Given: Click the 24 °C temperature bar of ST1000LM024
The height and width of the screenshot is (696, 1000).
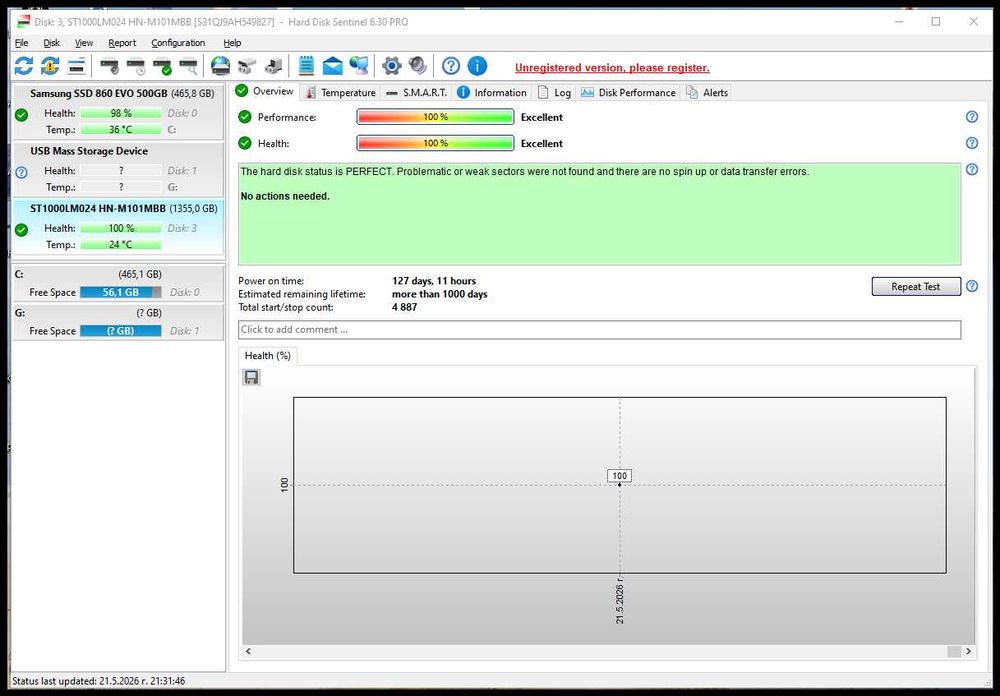Looking at the screenshot, I should point(121,244).
